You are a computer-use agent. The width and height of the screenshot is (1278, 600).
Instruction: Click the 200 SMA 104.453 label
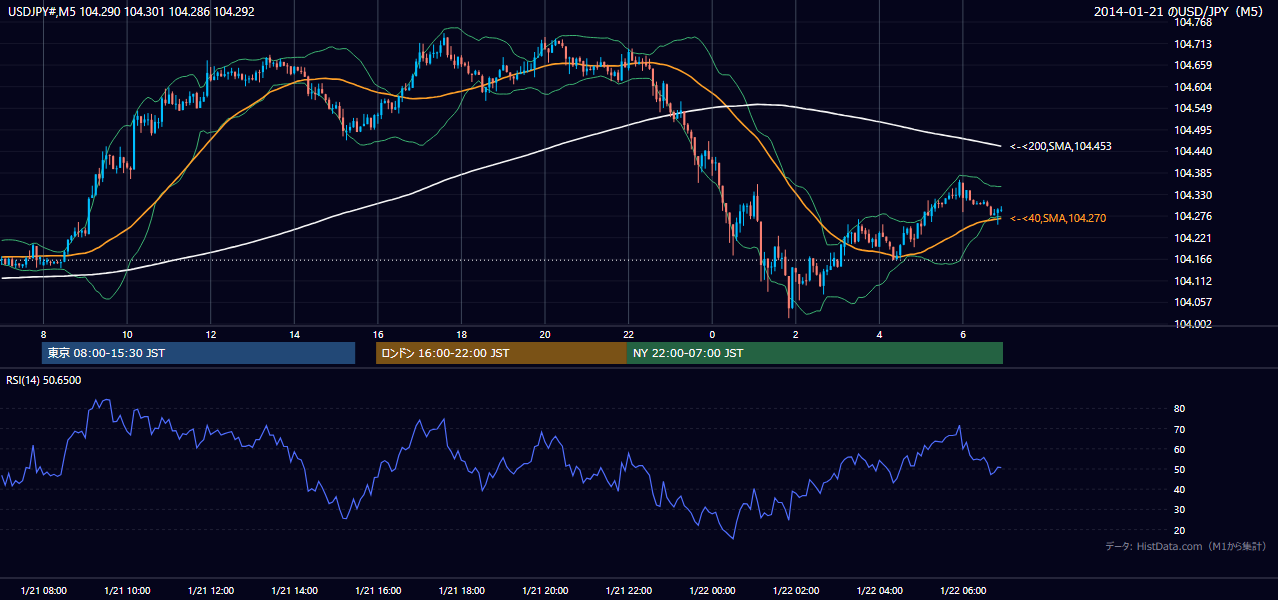[x=1061, y=146]
